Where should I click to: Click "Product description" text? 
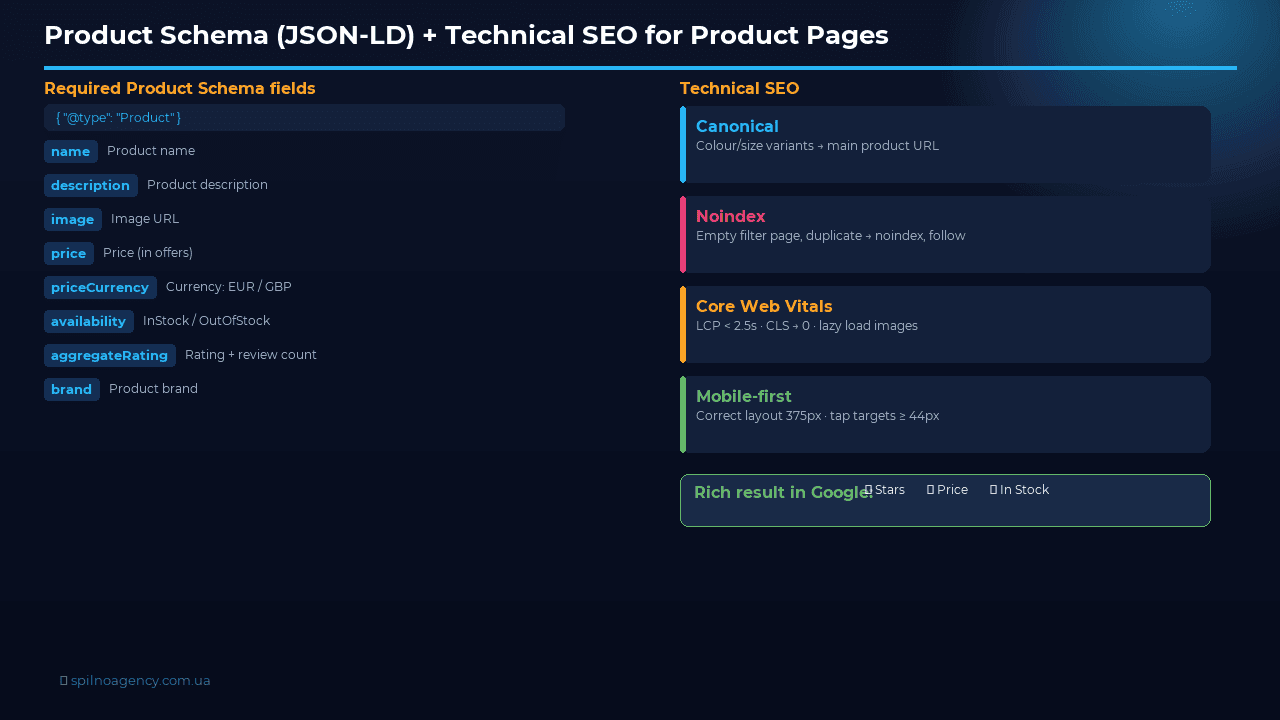(207, 185)
